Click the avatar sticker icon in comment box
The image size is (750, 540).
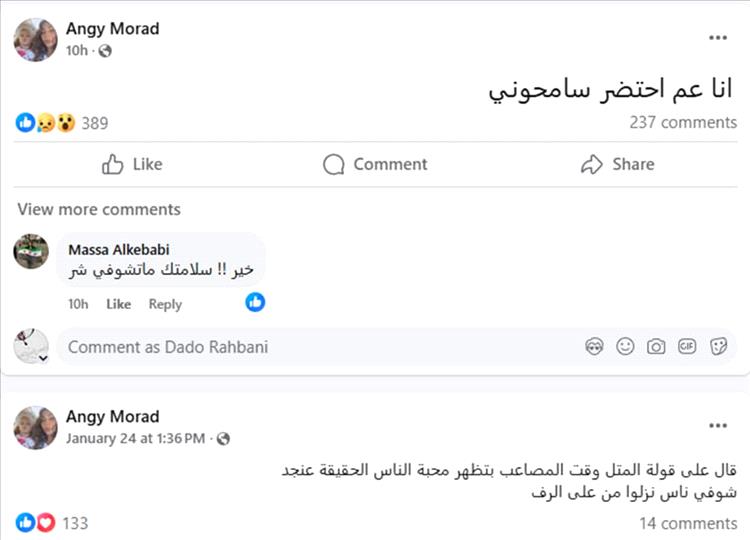[x=595, y=347]
